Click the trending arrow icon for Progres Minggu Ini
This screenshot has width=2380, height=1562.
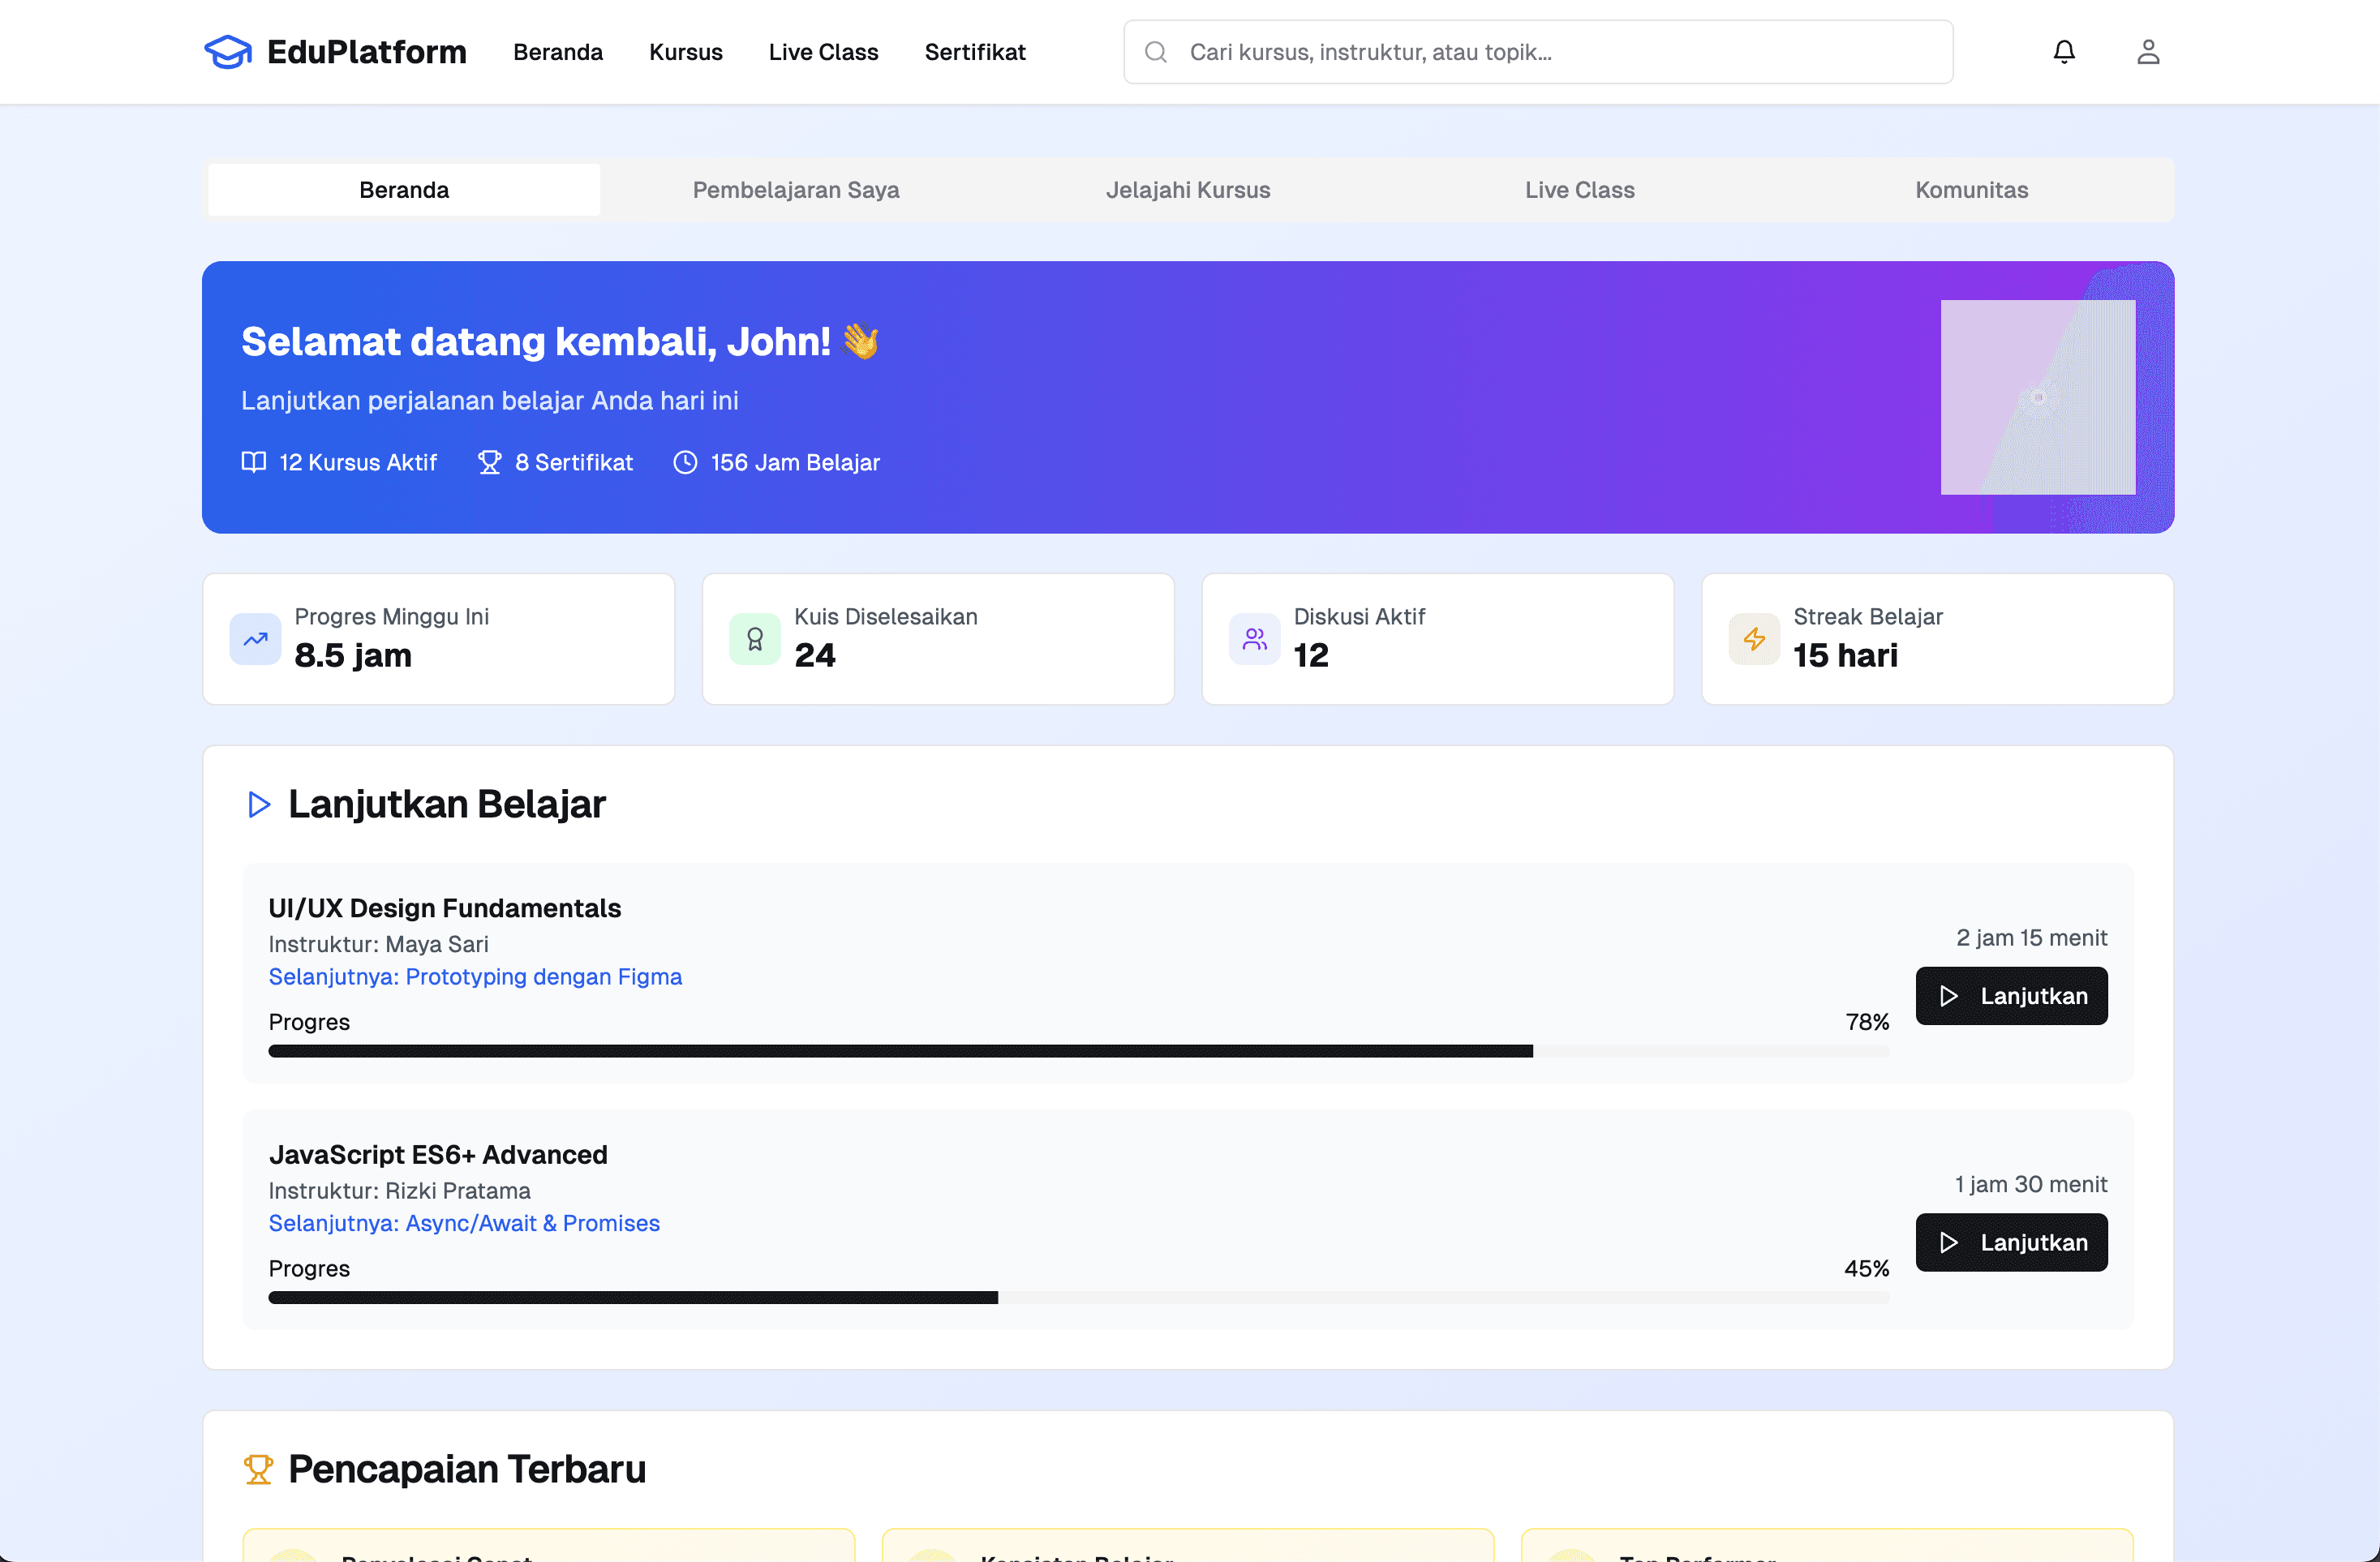pyautogui.click(x=255, y=639)
